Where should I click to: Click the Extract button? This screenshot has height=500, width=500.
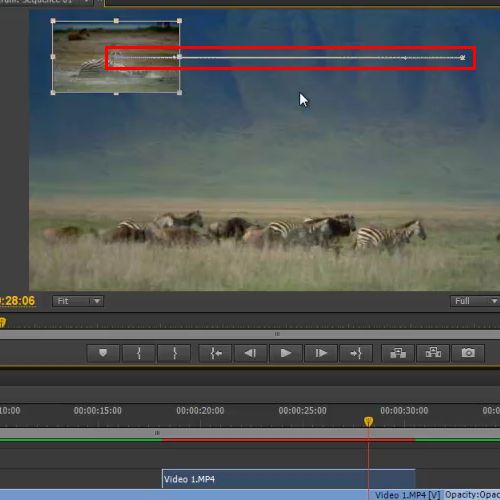433,353
